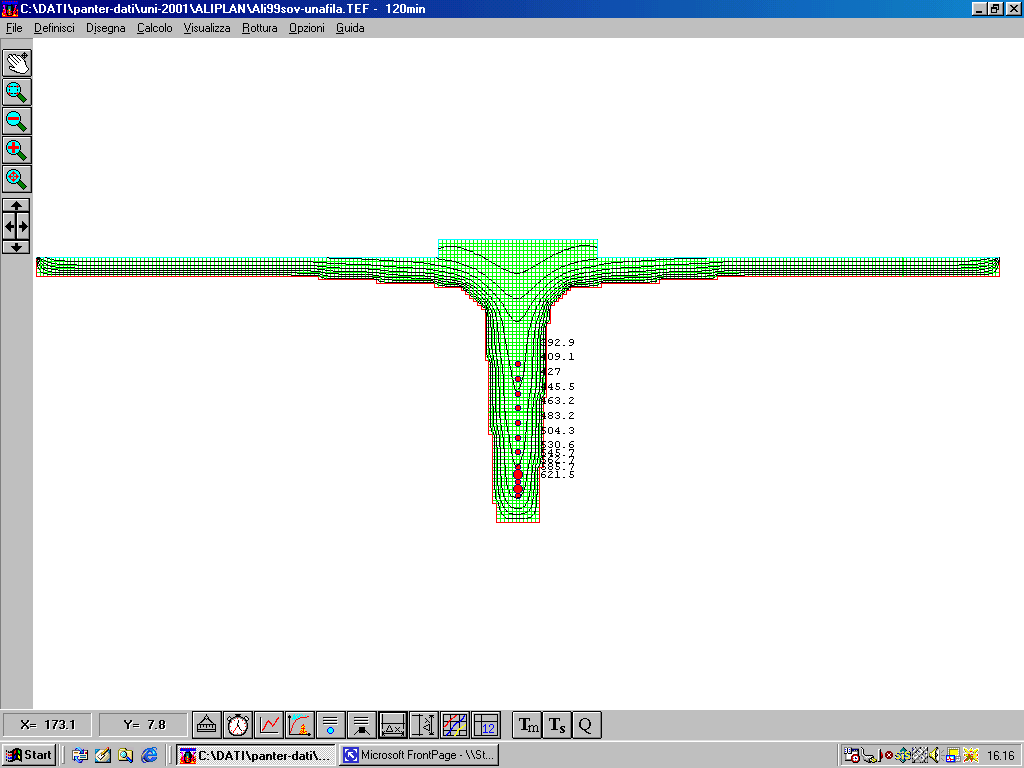The height and width of the screenshot is (768, 1024).
Task: Open the Visualizza menu
Action: (x=206, y=28)
